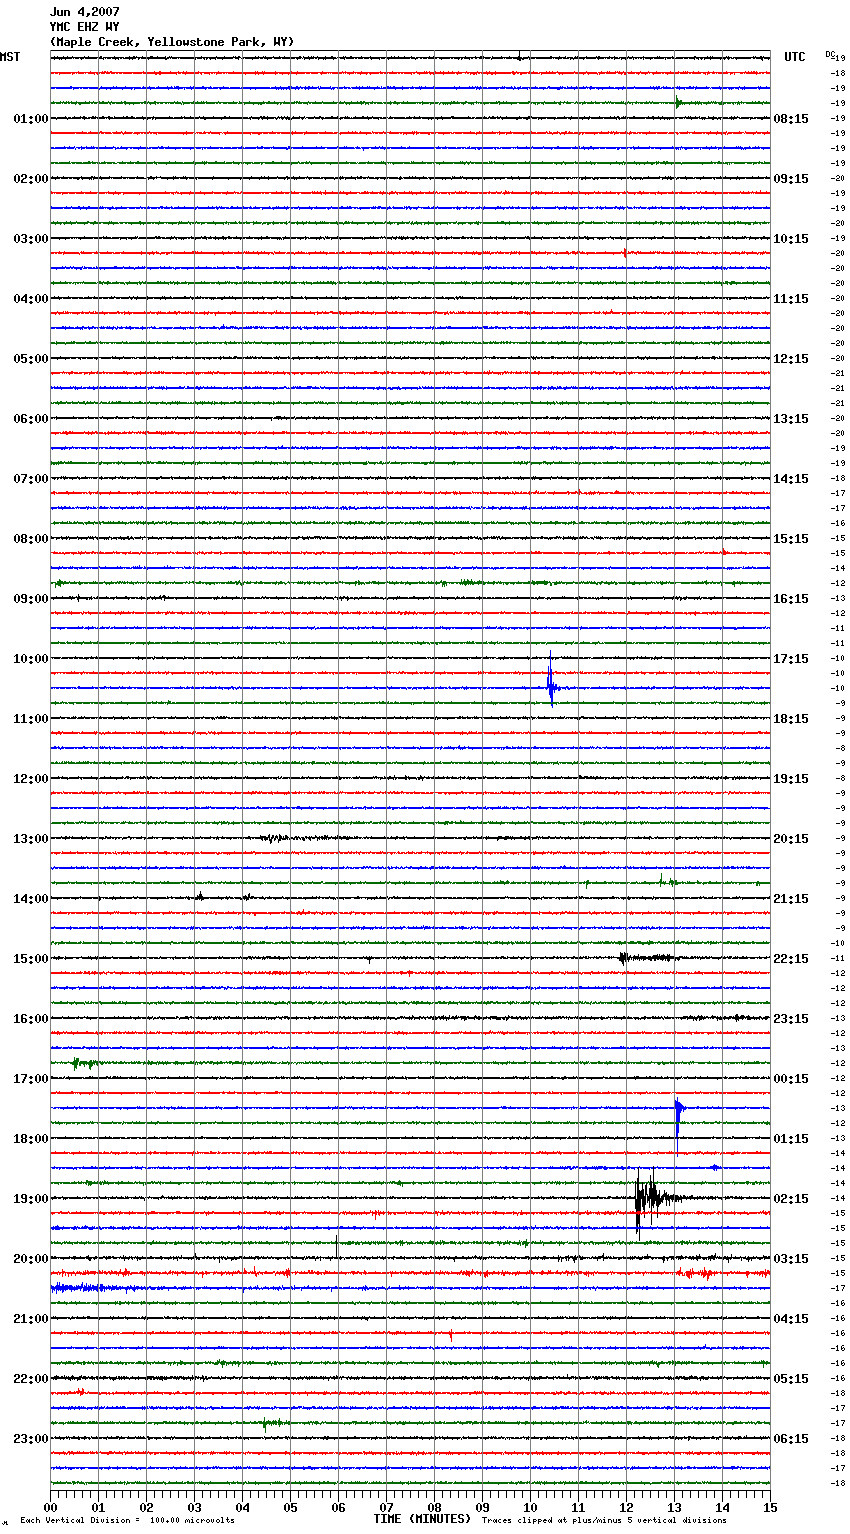Image resolution: width=850 pixels, height=1534 pixels.
Task: Click the "Each Vertical Division = 100.00 microvolts" note
Action: (x=128, y=1521)
